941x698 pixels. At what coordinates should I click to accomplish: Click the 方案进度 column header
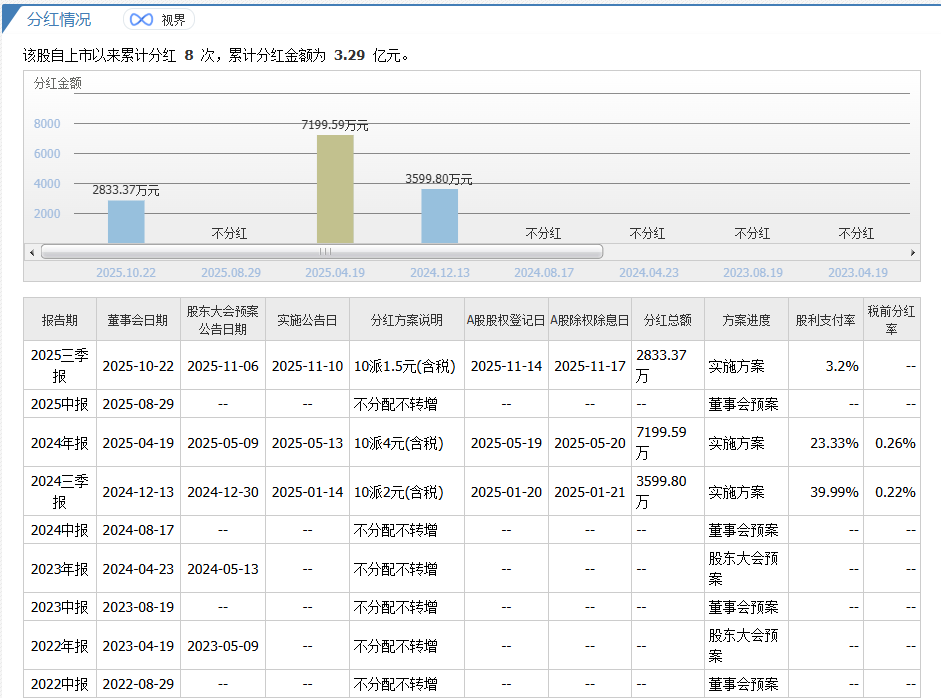point(747,320)
